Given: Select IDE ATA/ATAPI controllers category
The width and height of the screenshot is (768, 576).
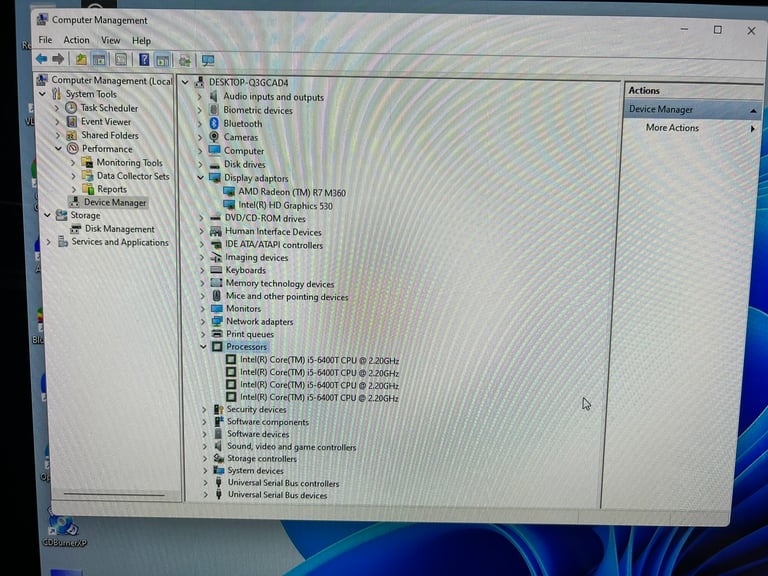Looking at the screenshot, I should 274,245.
